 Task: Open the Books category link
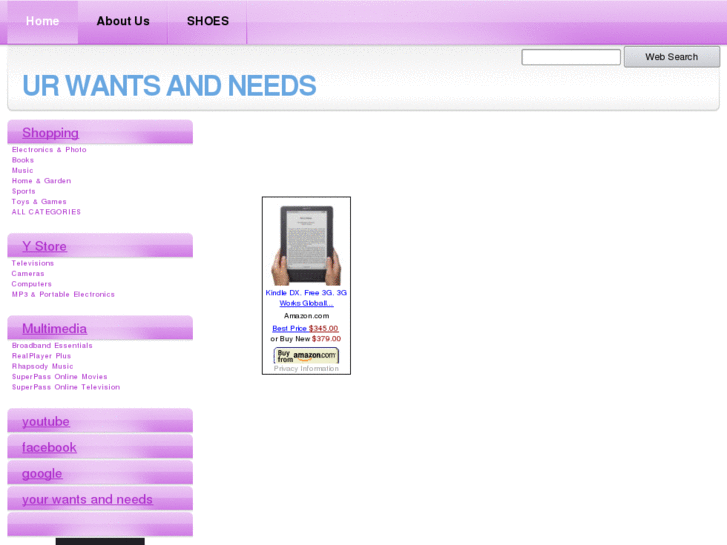(x=23, y=160)
